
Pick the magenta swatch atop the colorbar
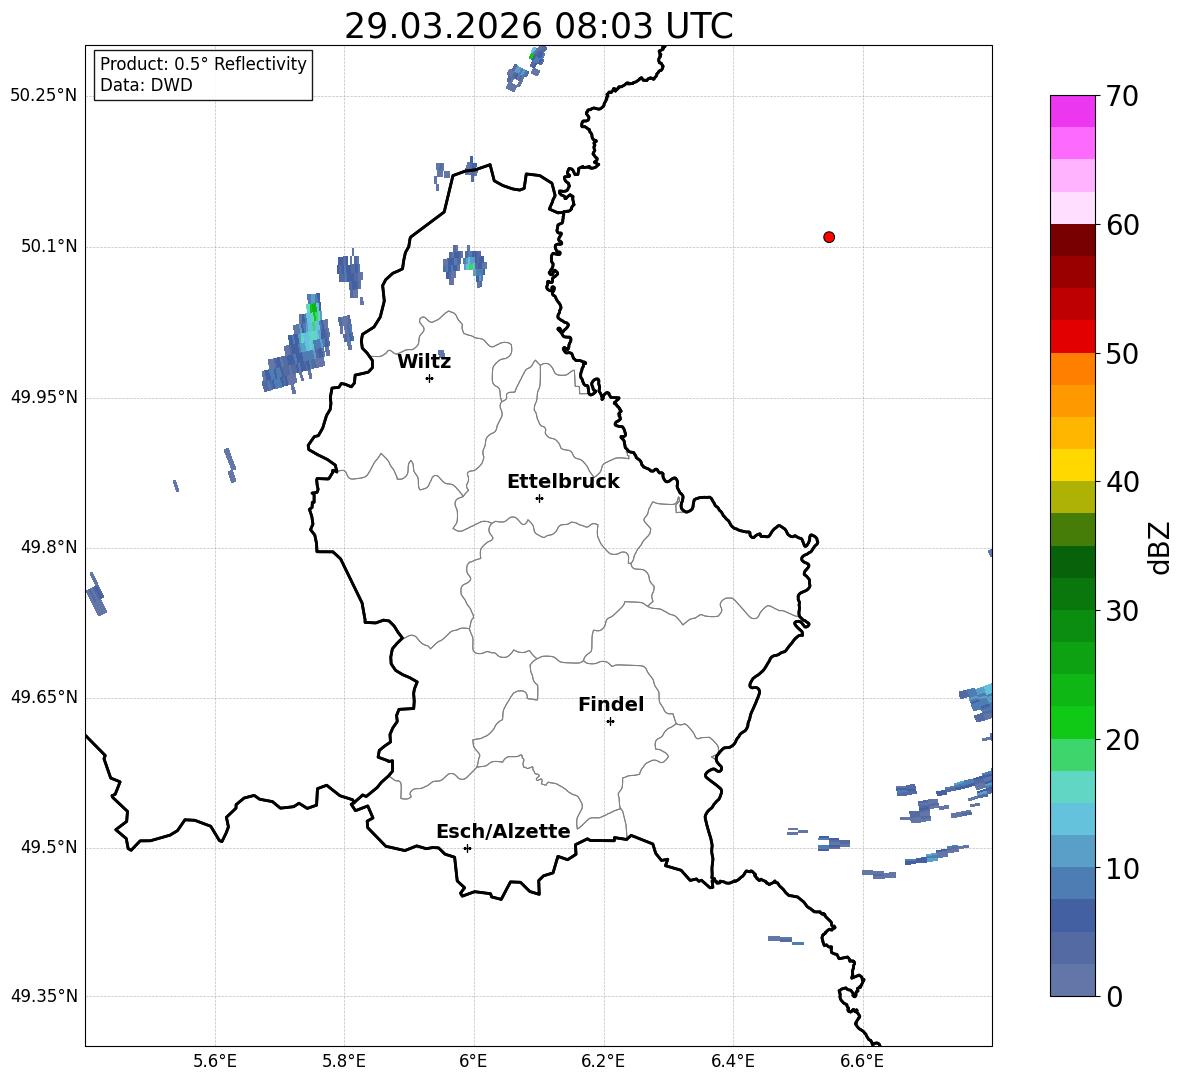pos(1073,111)
